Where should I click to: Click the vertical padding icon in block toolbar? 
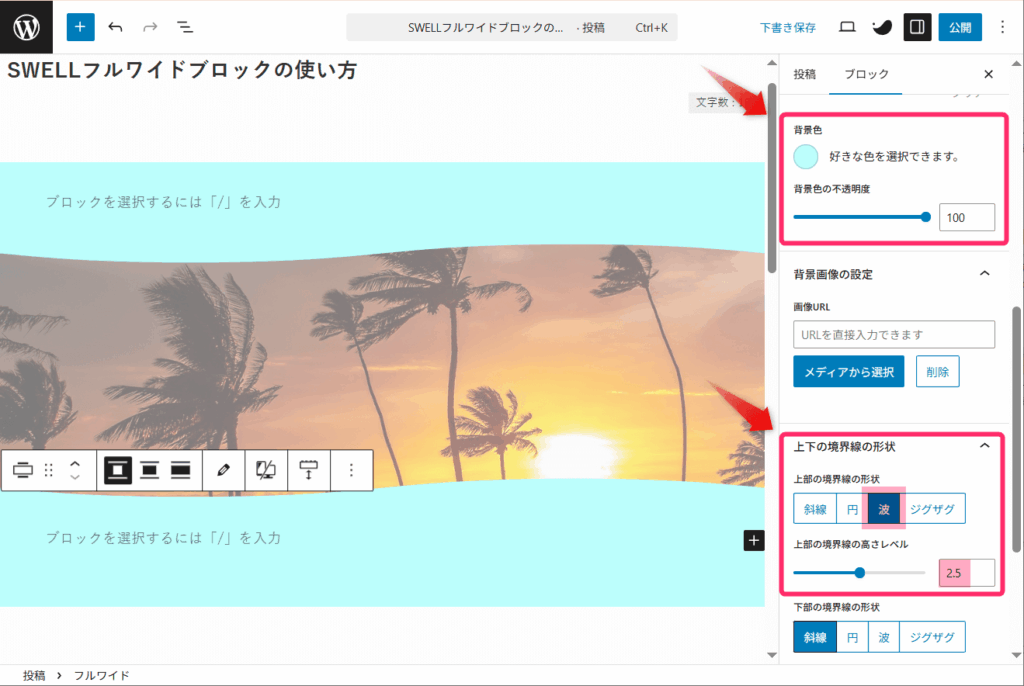pos(308,470)
